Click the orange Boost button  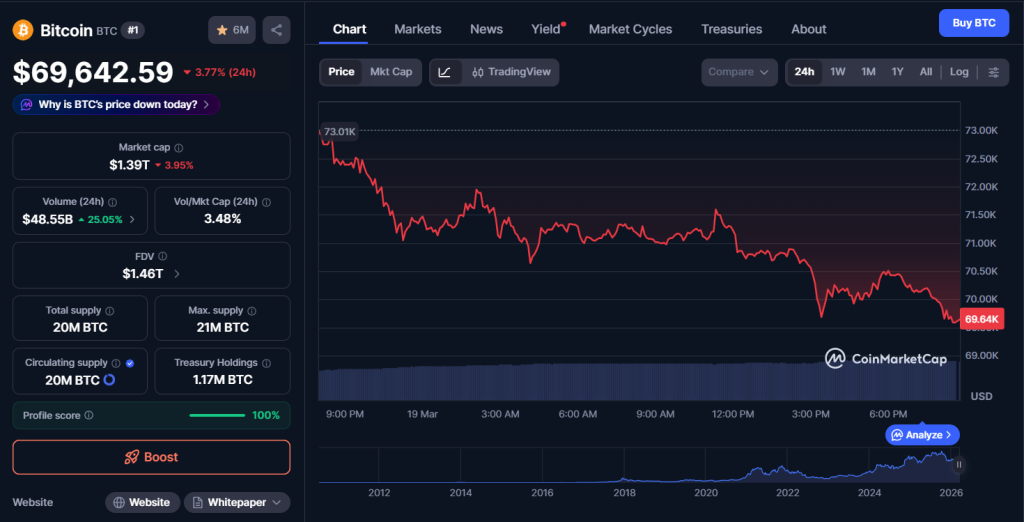(x=151, y=457)
